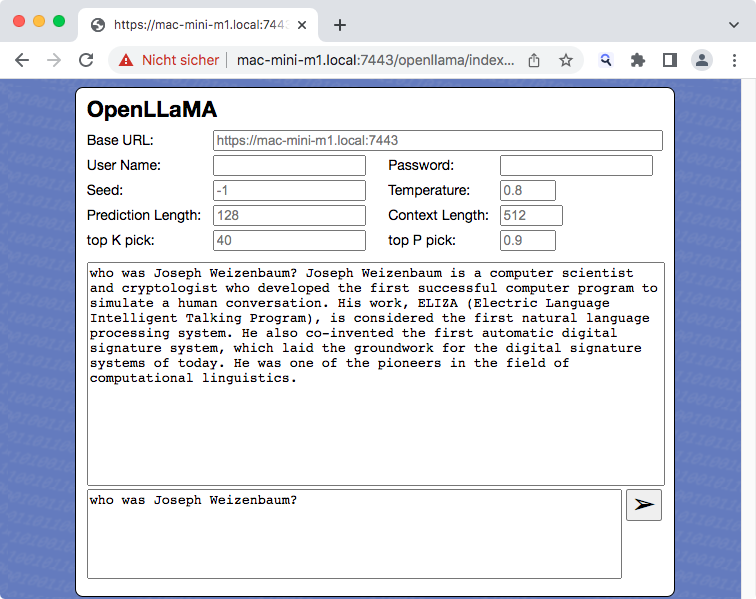Click the 'Seed:' label
756x599 pixels.
click(105, 191)
